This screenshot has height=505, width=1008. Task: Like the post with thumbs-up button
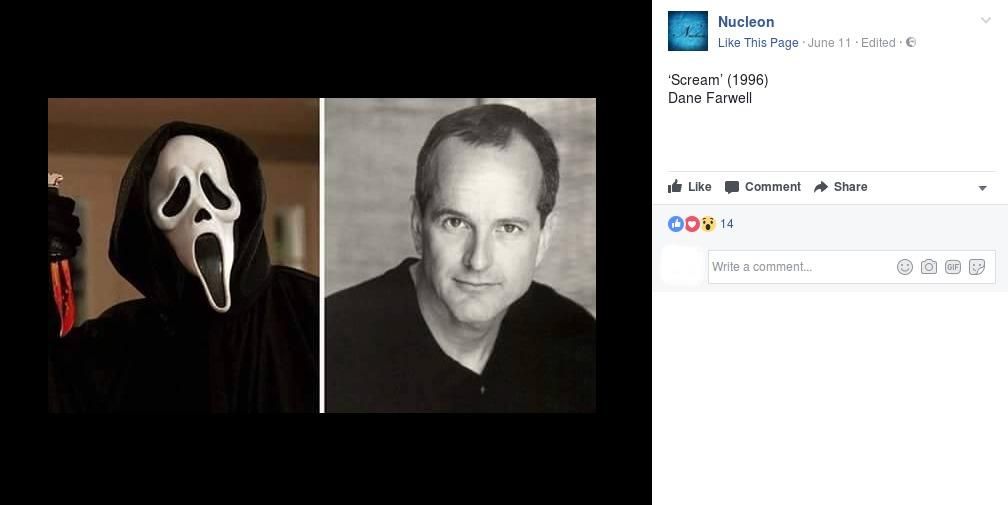point(690,187)
